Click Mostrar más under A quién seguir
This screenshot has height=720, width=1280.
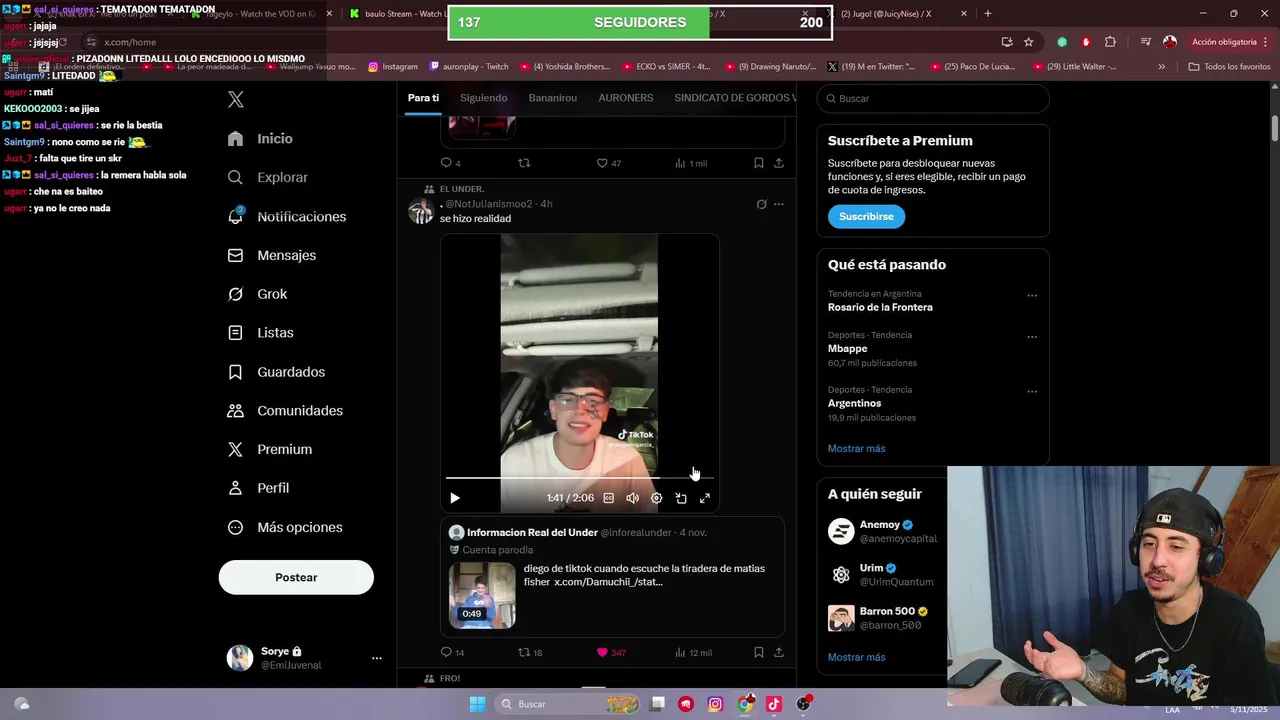(x=857, y=657)
